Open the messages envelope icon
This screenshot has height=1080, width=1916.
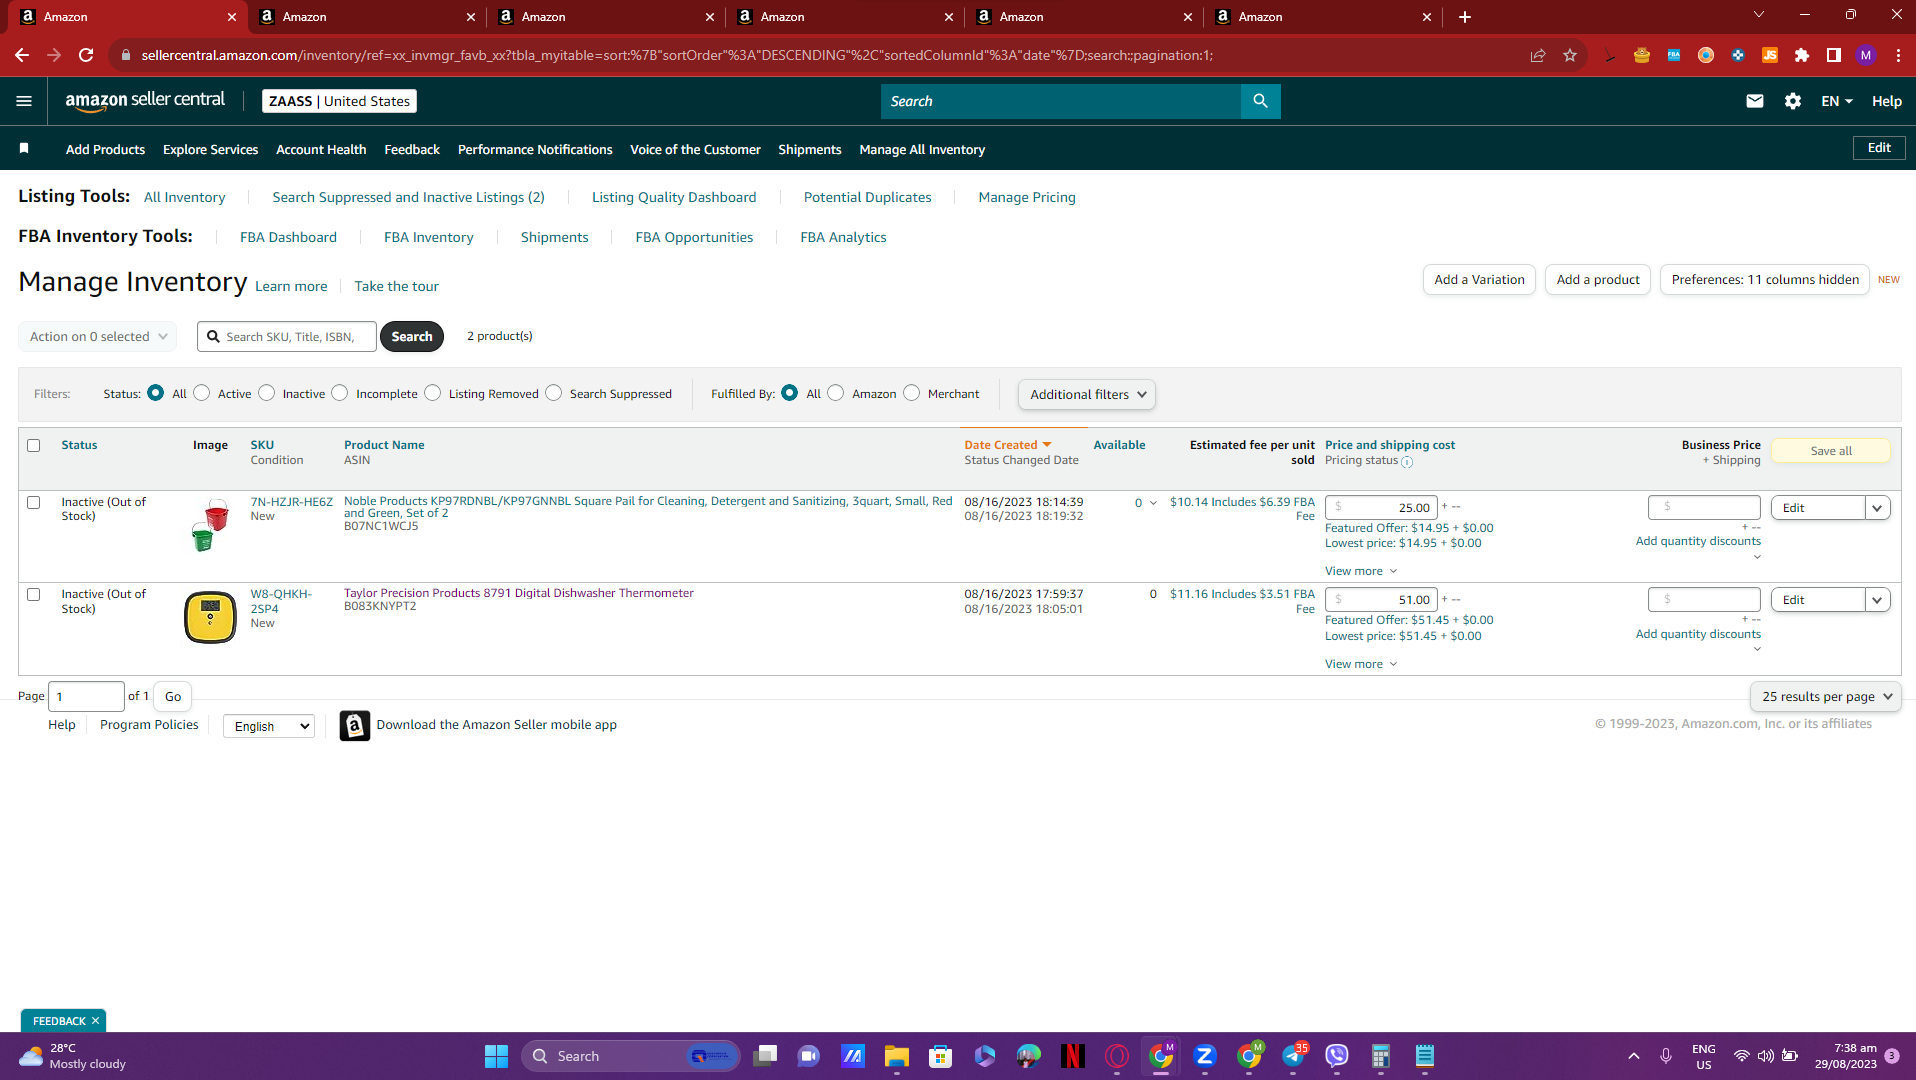click(1754, 101)
